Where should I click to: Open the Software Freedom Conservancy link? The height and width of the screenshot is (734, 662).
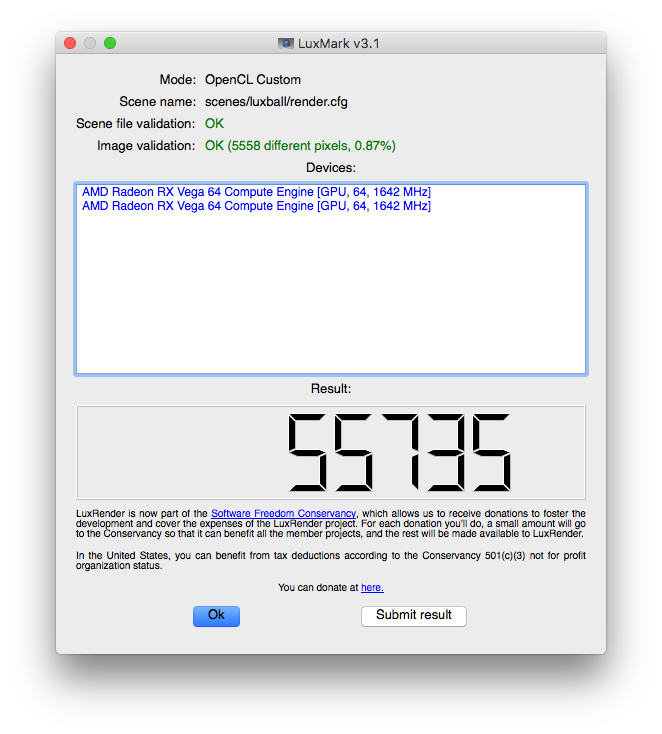point(283,514)
